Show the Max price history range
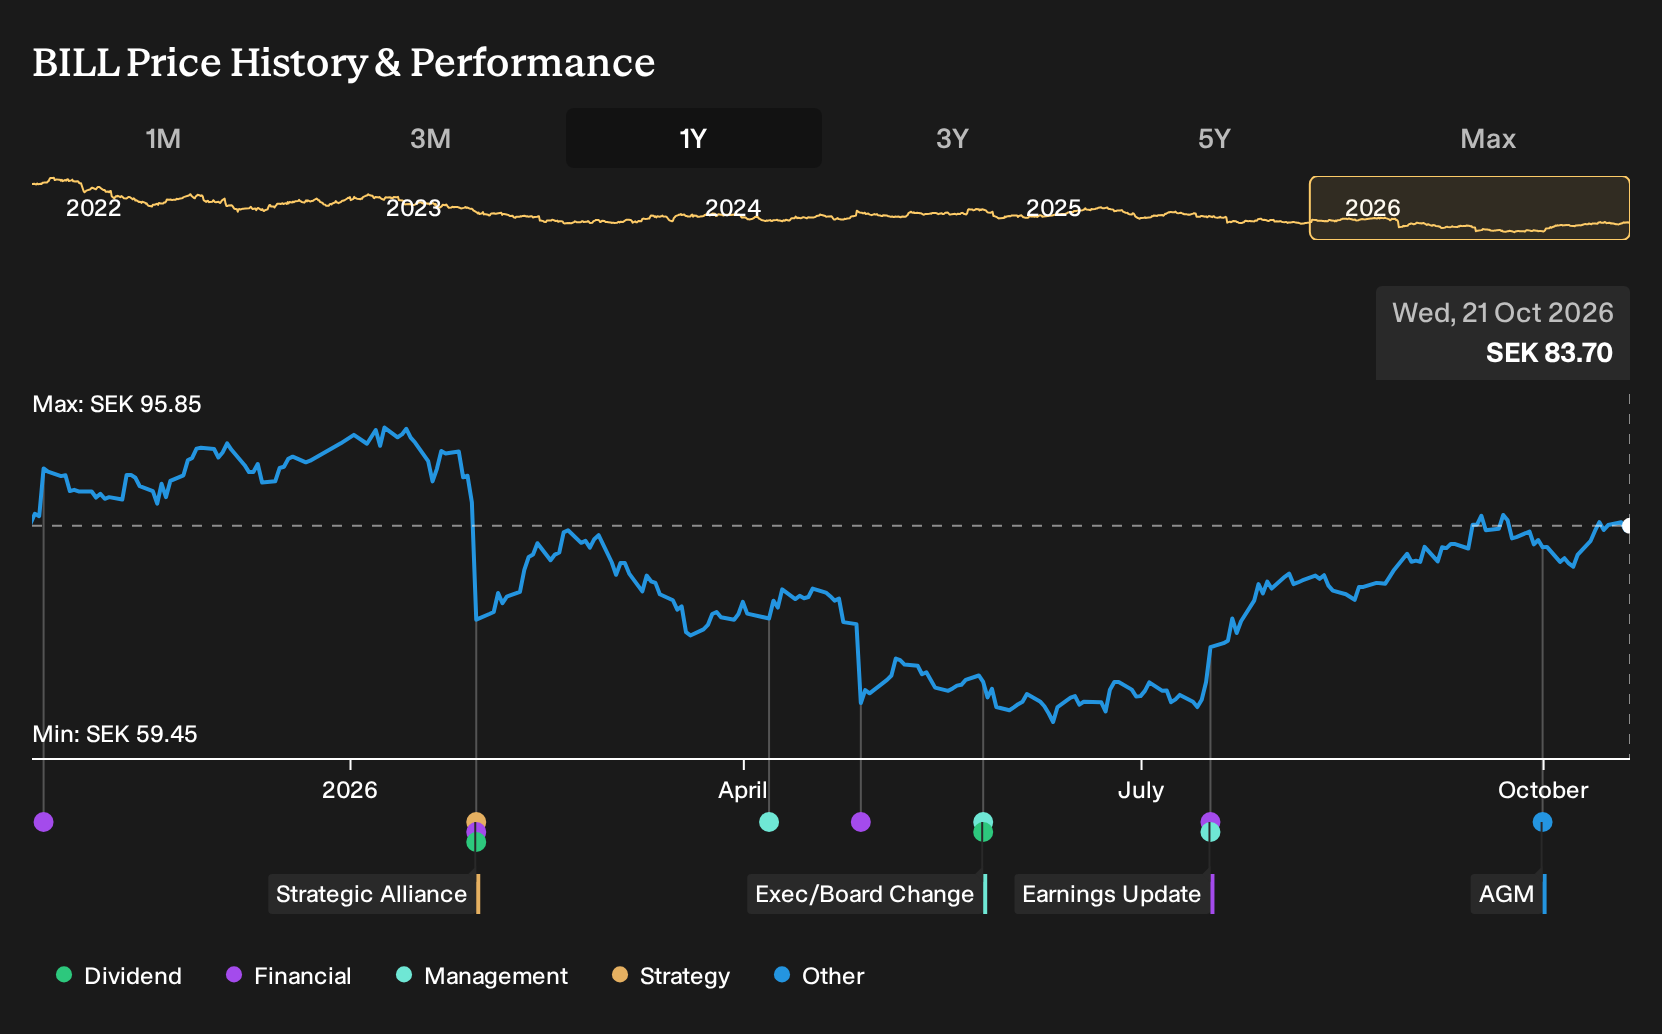Viewport: 1662px width, 1034px height. [1488, 138]
